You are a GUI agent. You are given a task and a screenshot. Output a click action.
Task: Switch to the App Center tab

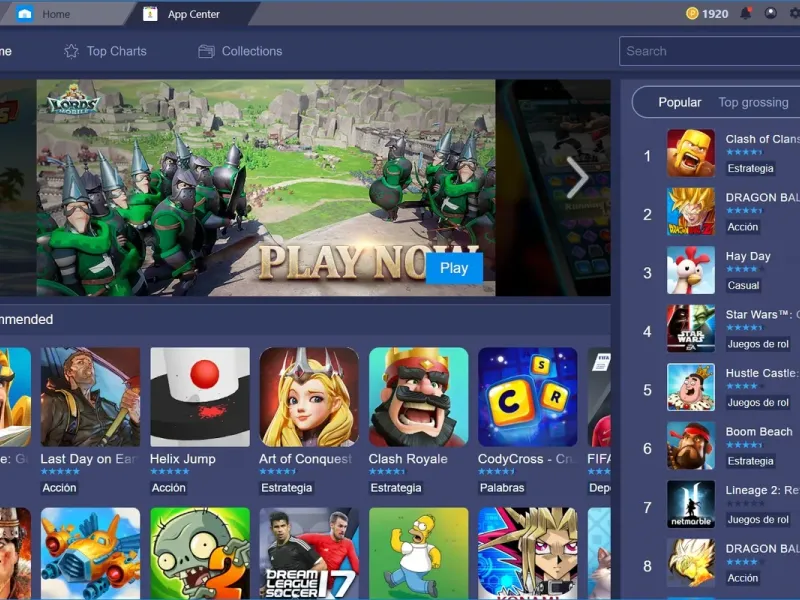click(194, 14)
